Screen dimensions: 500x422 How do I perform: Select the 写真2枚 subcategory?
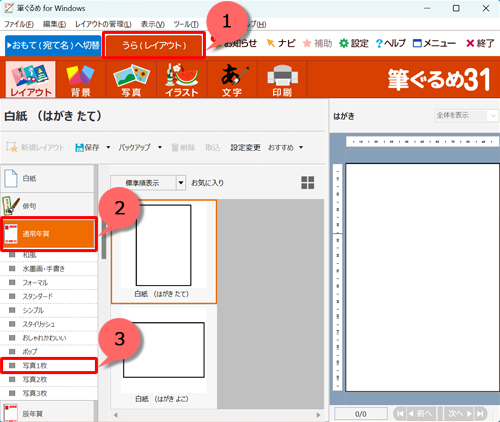49,379
